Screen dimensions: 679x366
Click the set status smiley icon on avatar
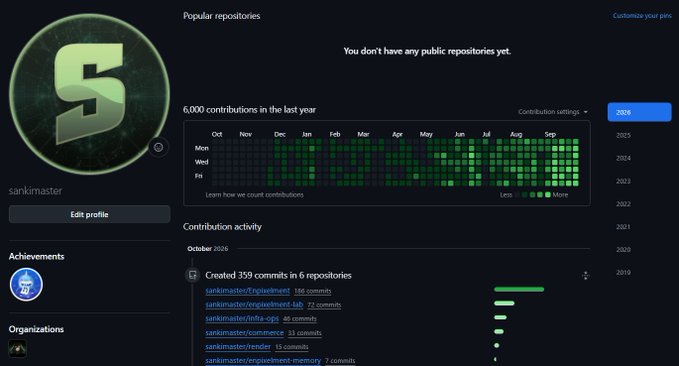click(x=158, y=147)
